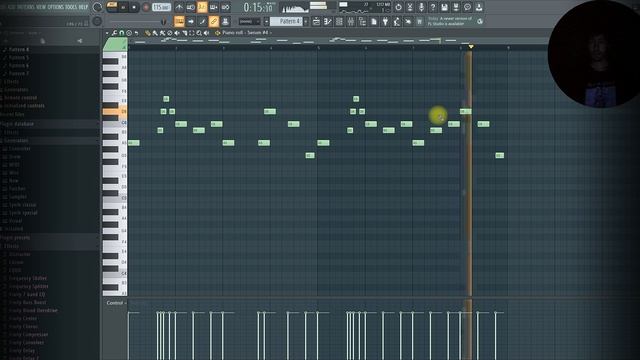Click the multilink controllers icon
Image resolution: width=640 pixels, height=360 pixels.
click(x=225, y=21)
